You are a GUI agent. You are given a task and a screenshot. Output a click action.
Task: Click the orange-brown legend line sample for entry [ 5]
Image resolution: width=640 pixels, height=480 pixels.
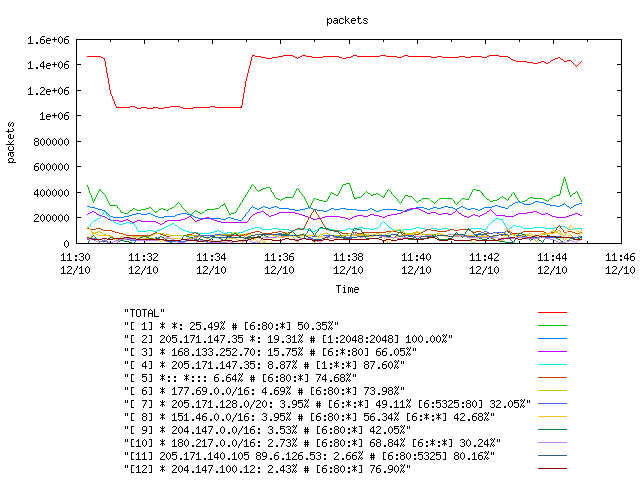[x=552, y=378]
